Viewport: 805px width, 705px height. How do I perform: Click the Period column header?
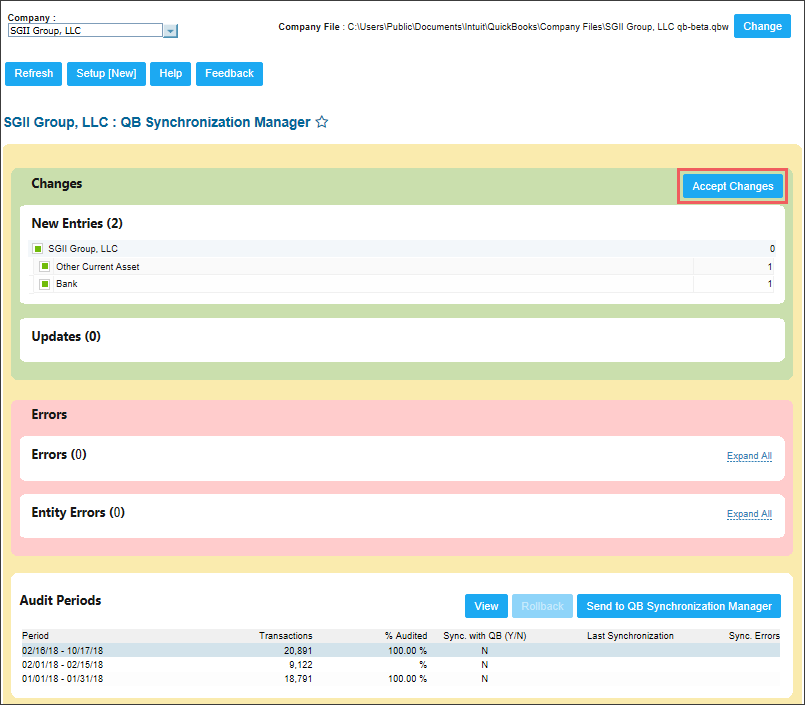35,636
